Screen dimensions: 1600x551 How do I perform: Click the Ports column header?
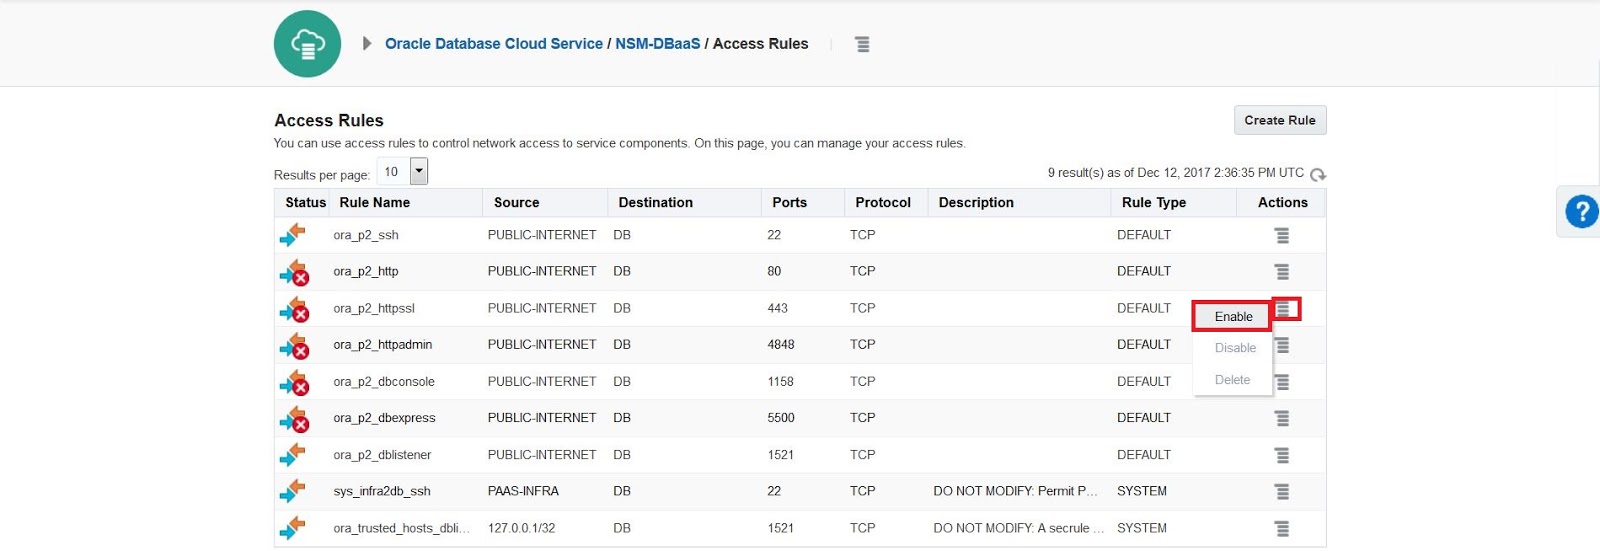pos(789,202)
